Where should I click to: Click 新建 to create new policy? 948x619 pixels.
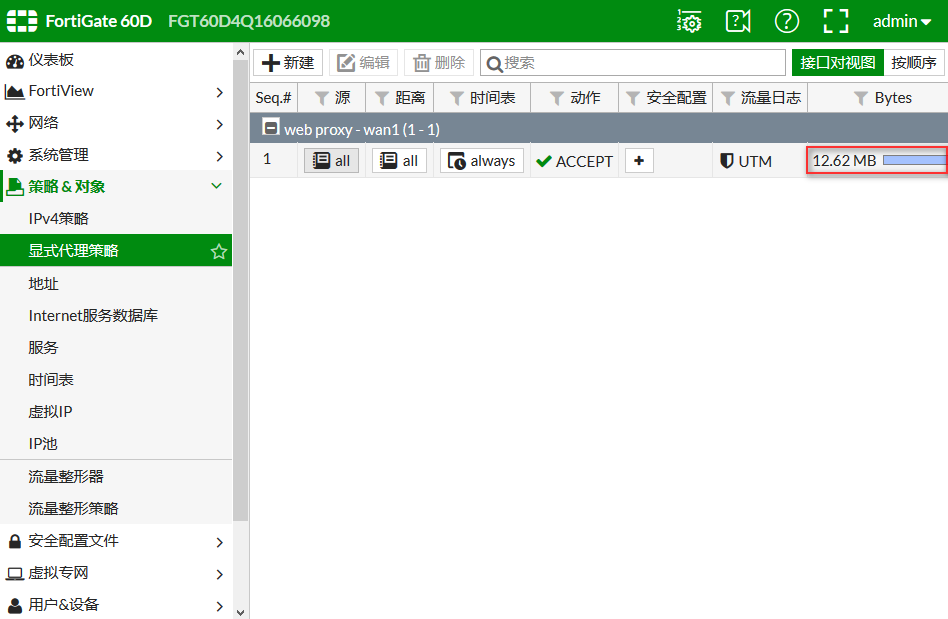pos(288,62)
